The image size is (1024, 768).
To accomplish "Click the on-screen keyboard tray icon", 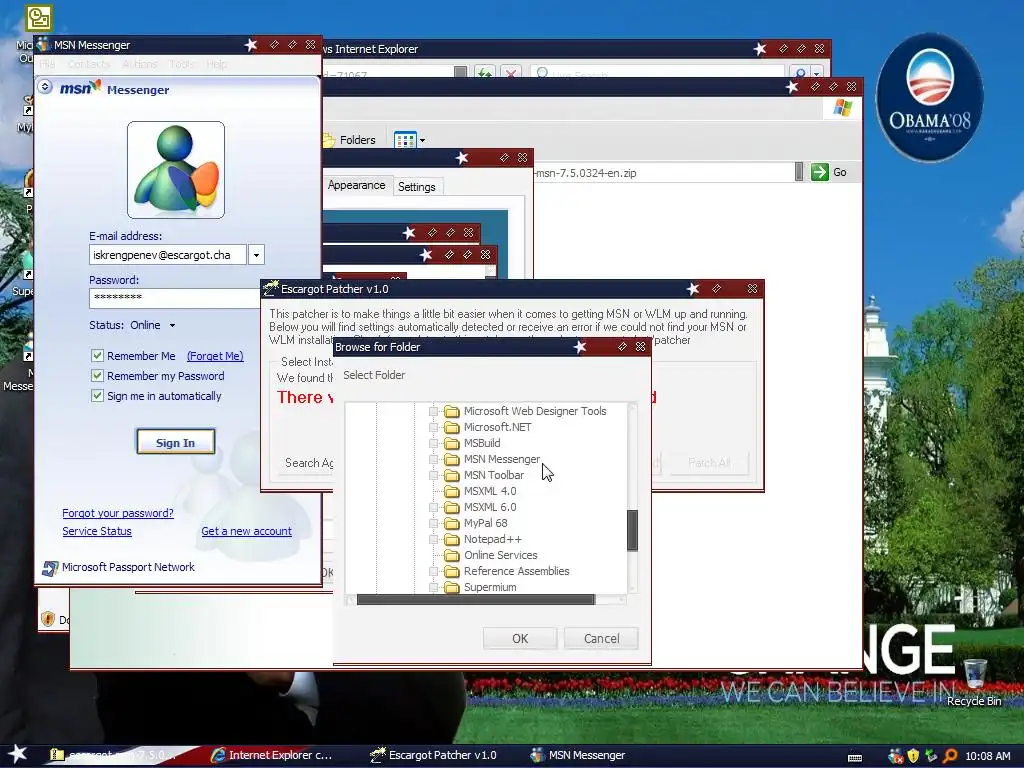I will click(x=855, y=758).
